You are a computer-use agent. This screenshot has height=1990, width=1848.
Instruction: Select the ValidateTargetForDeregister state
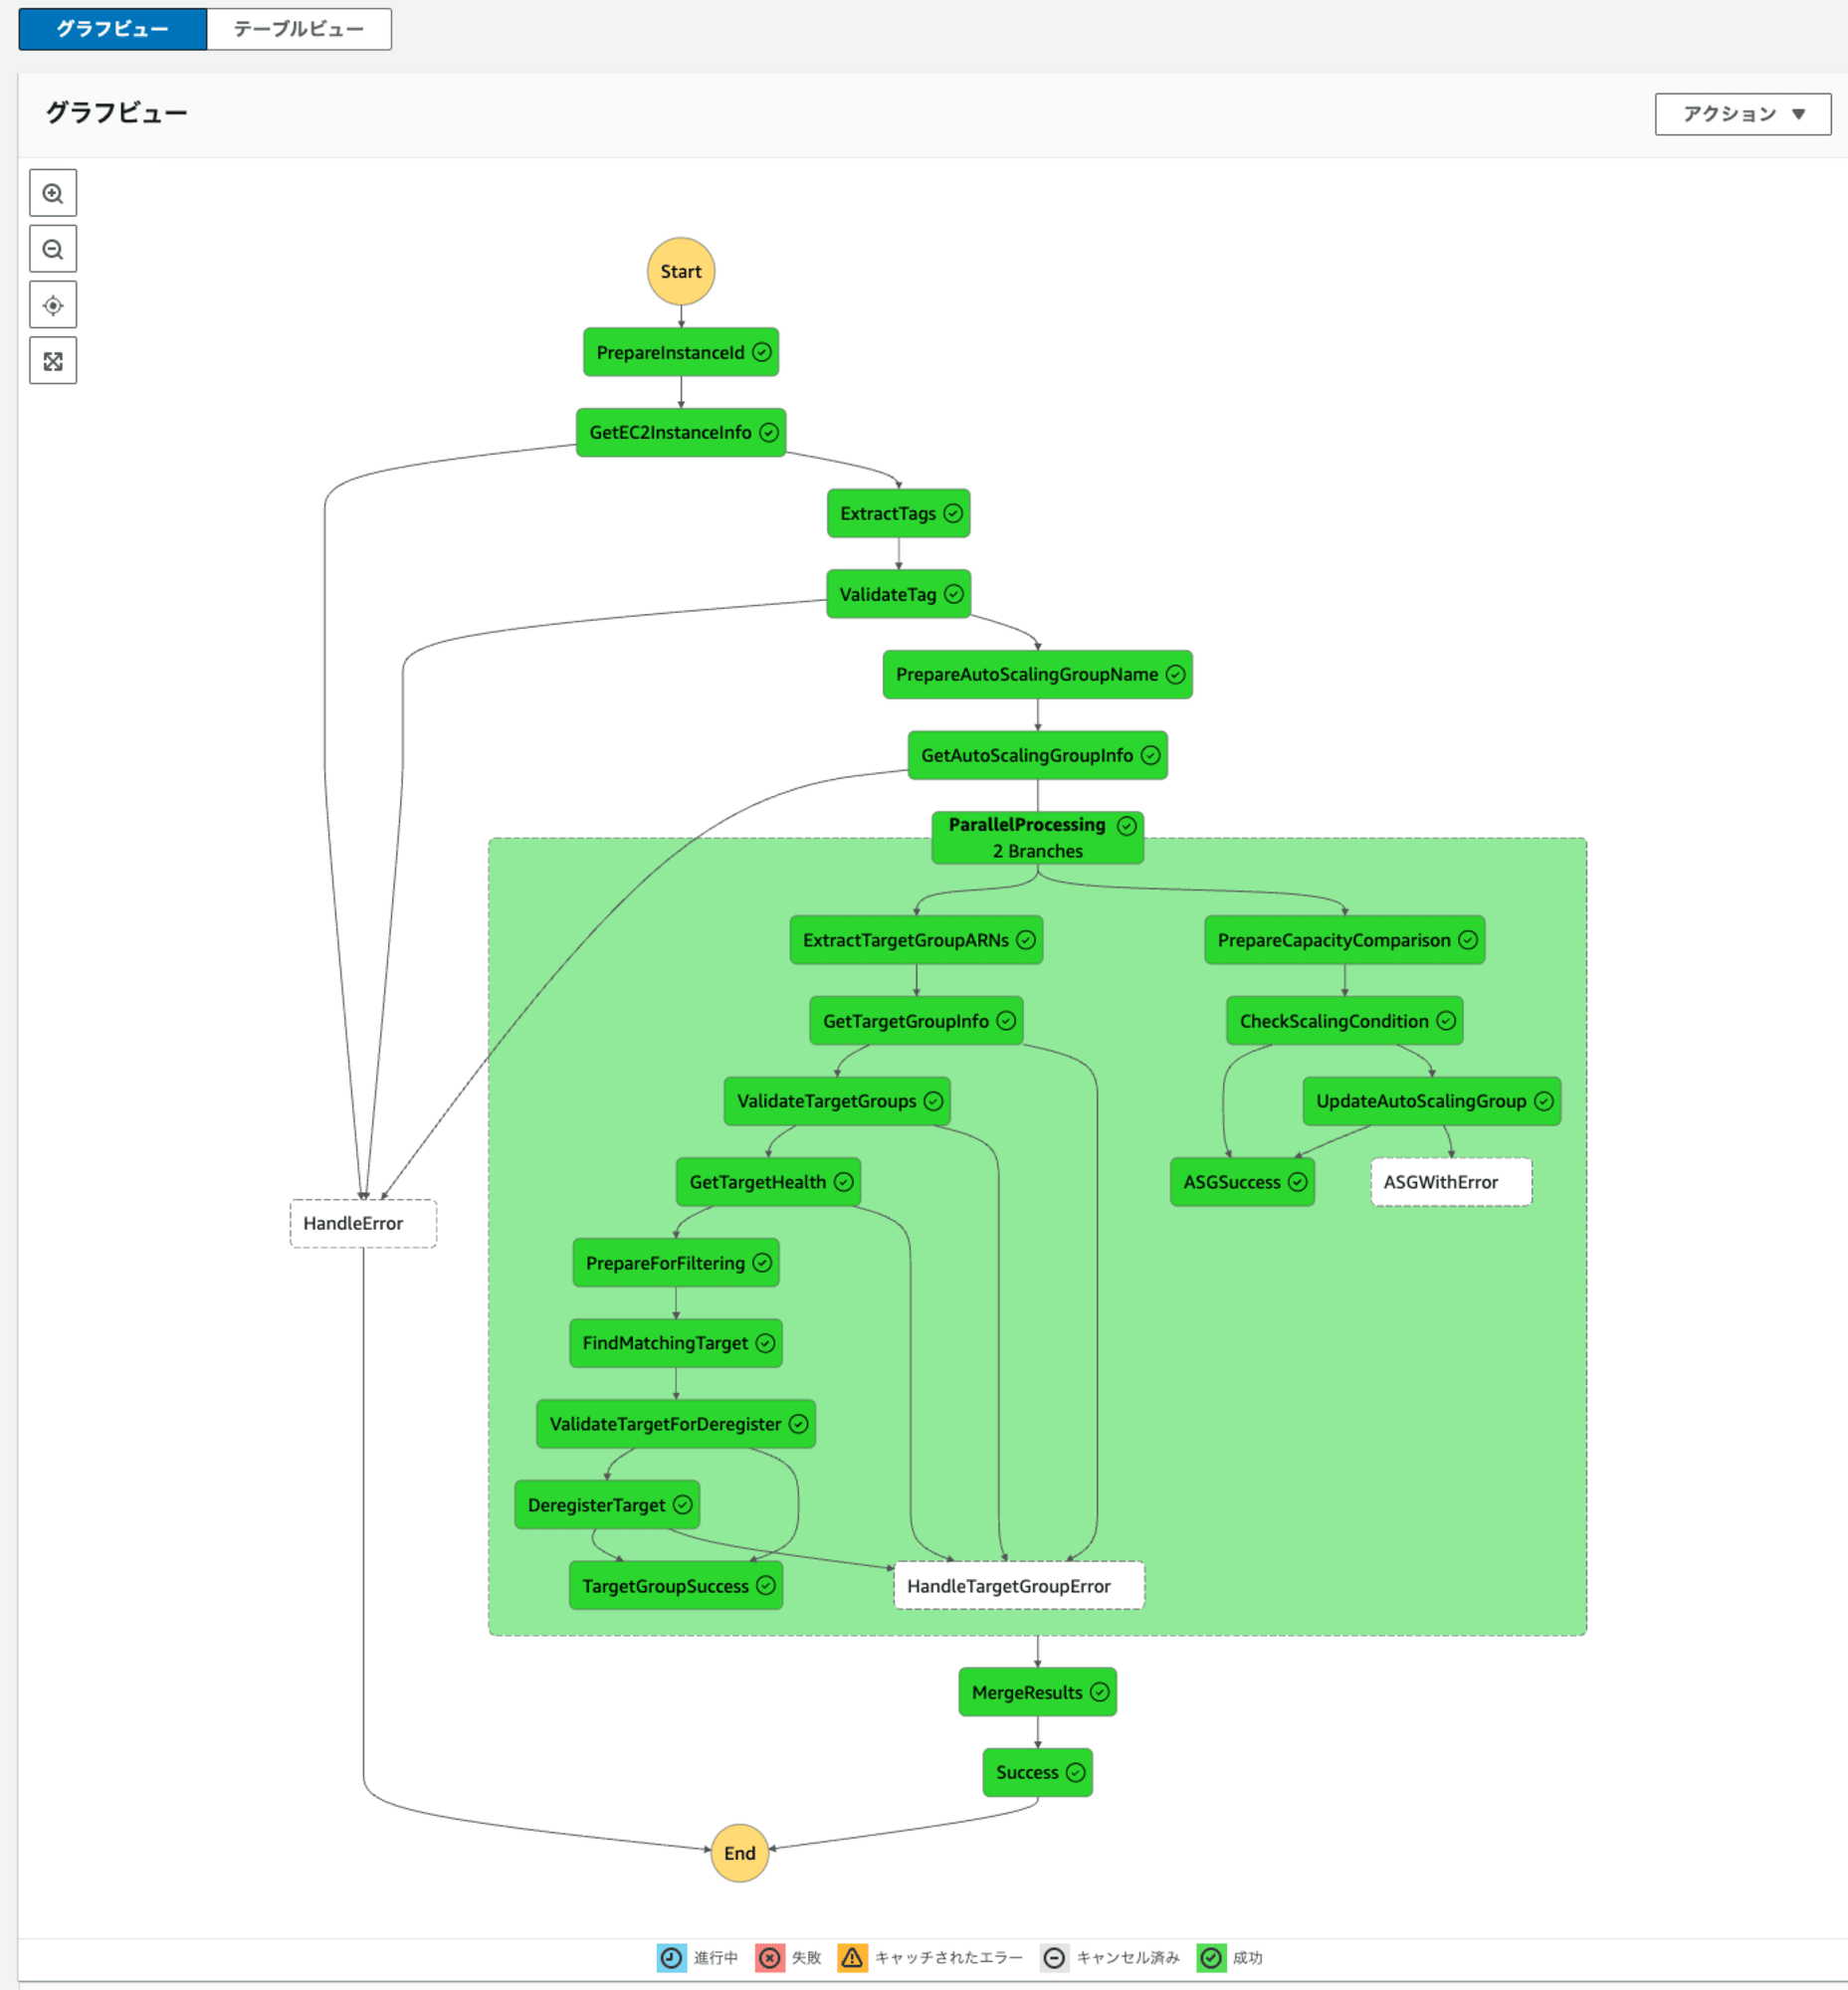point(676,1424)
